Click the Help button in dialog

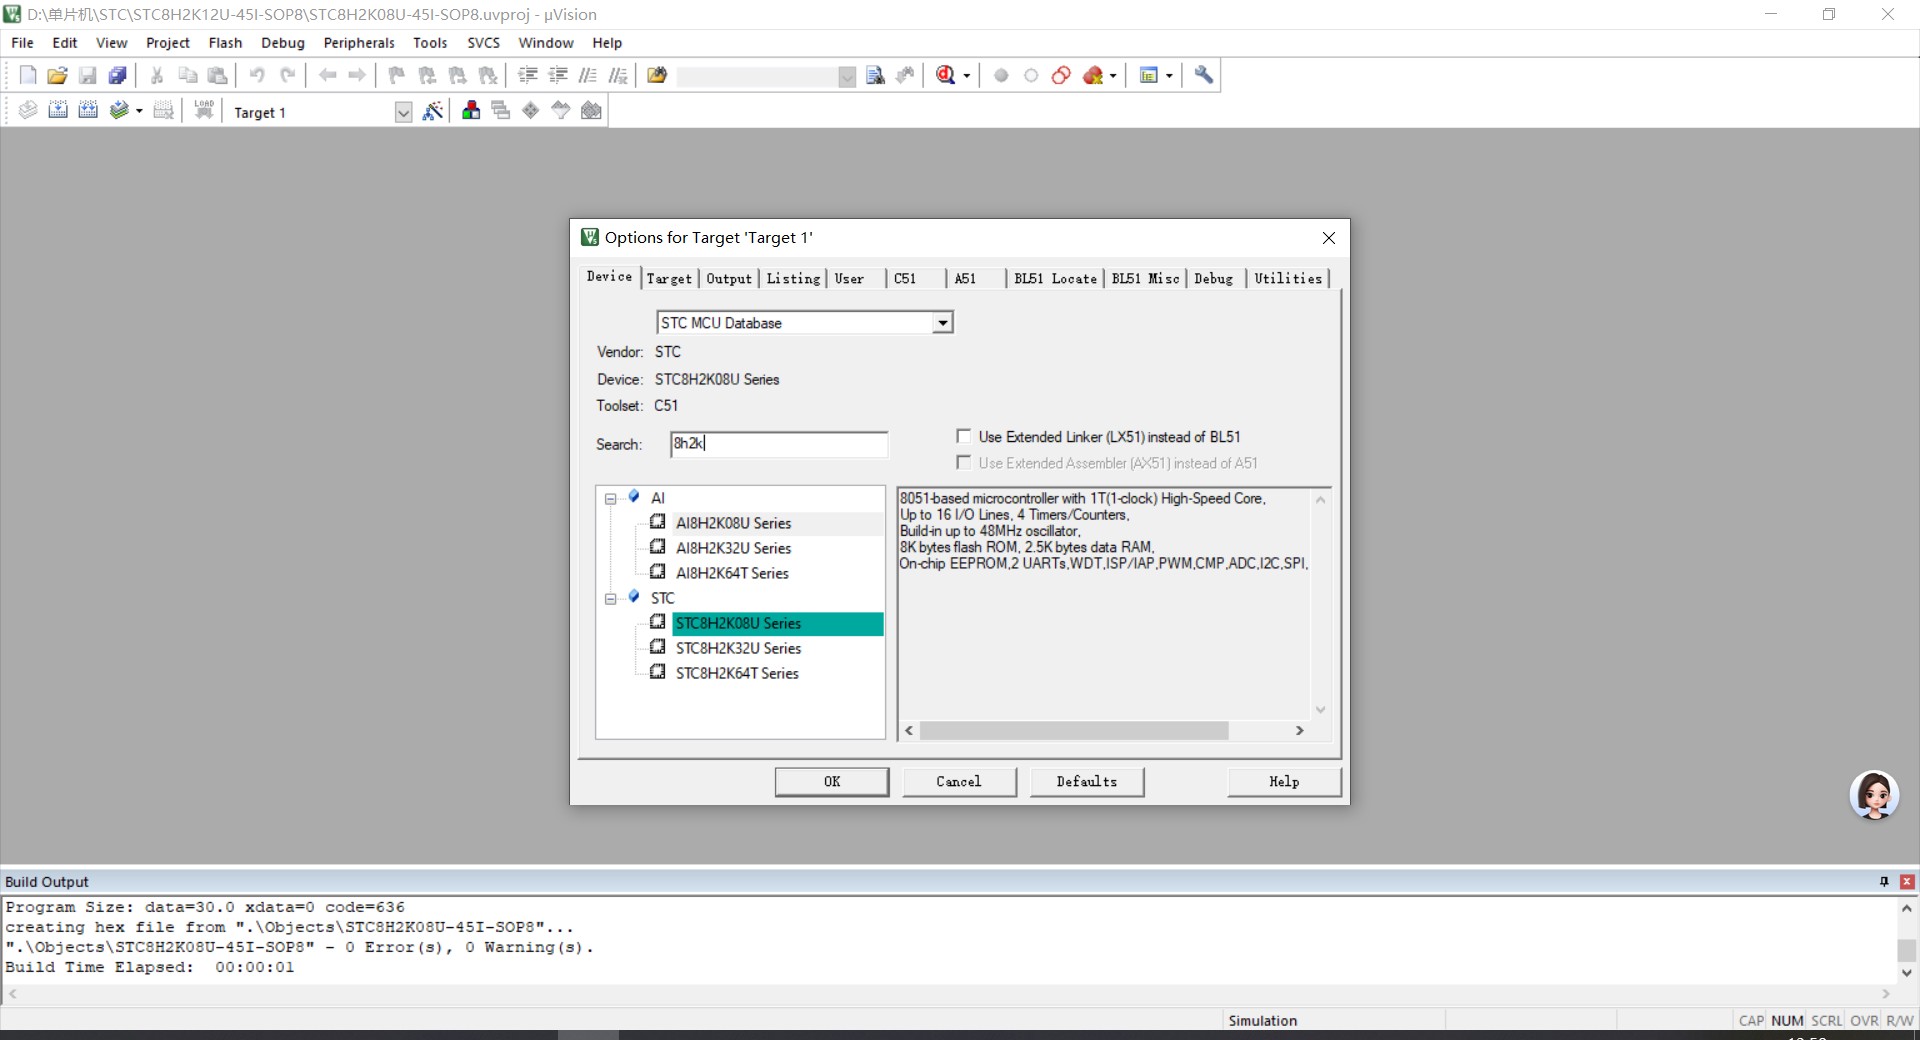[x=1284, y=782]
